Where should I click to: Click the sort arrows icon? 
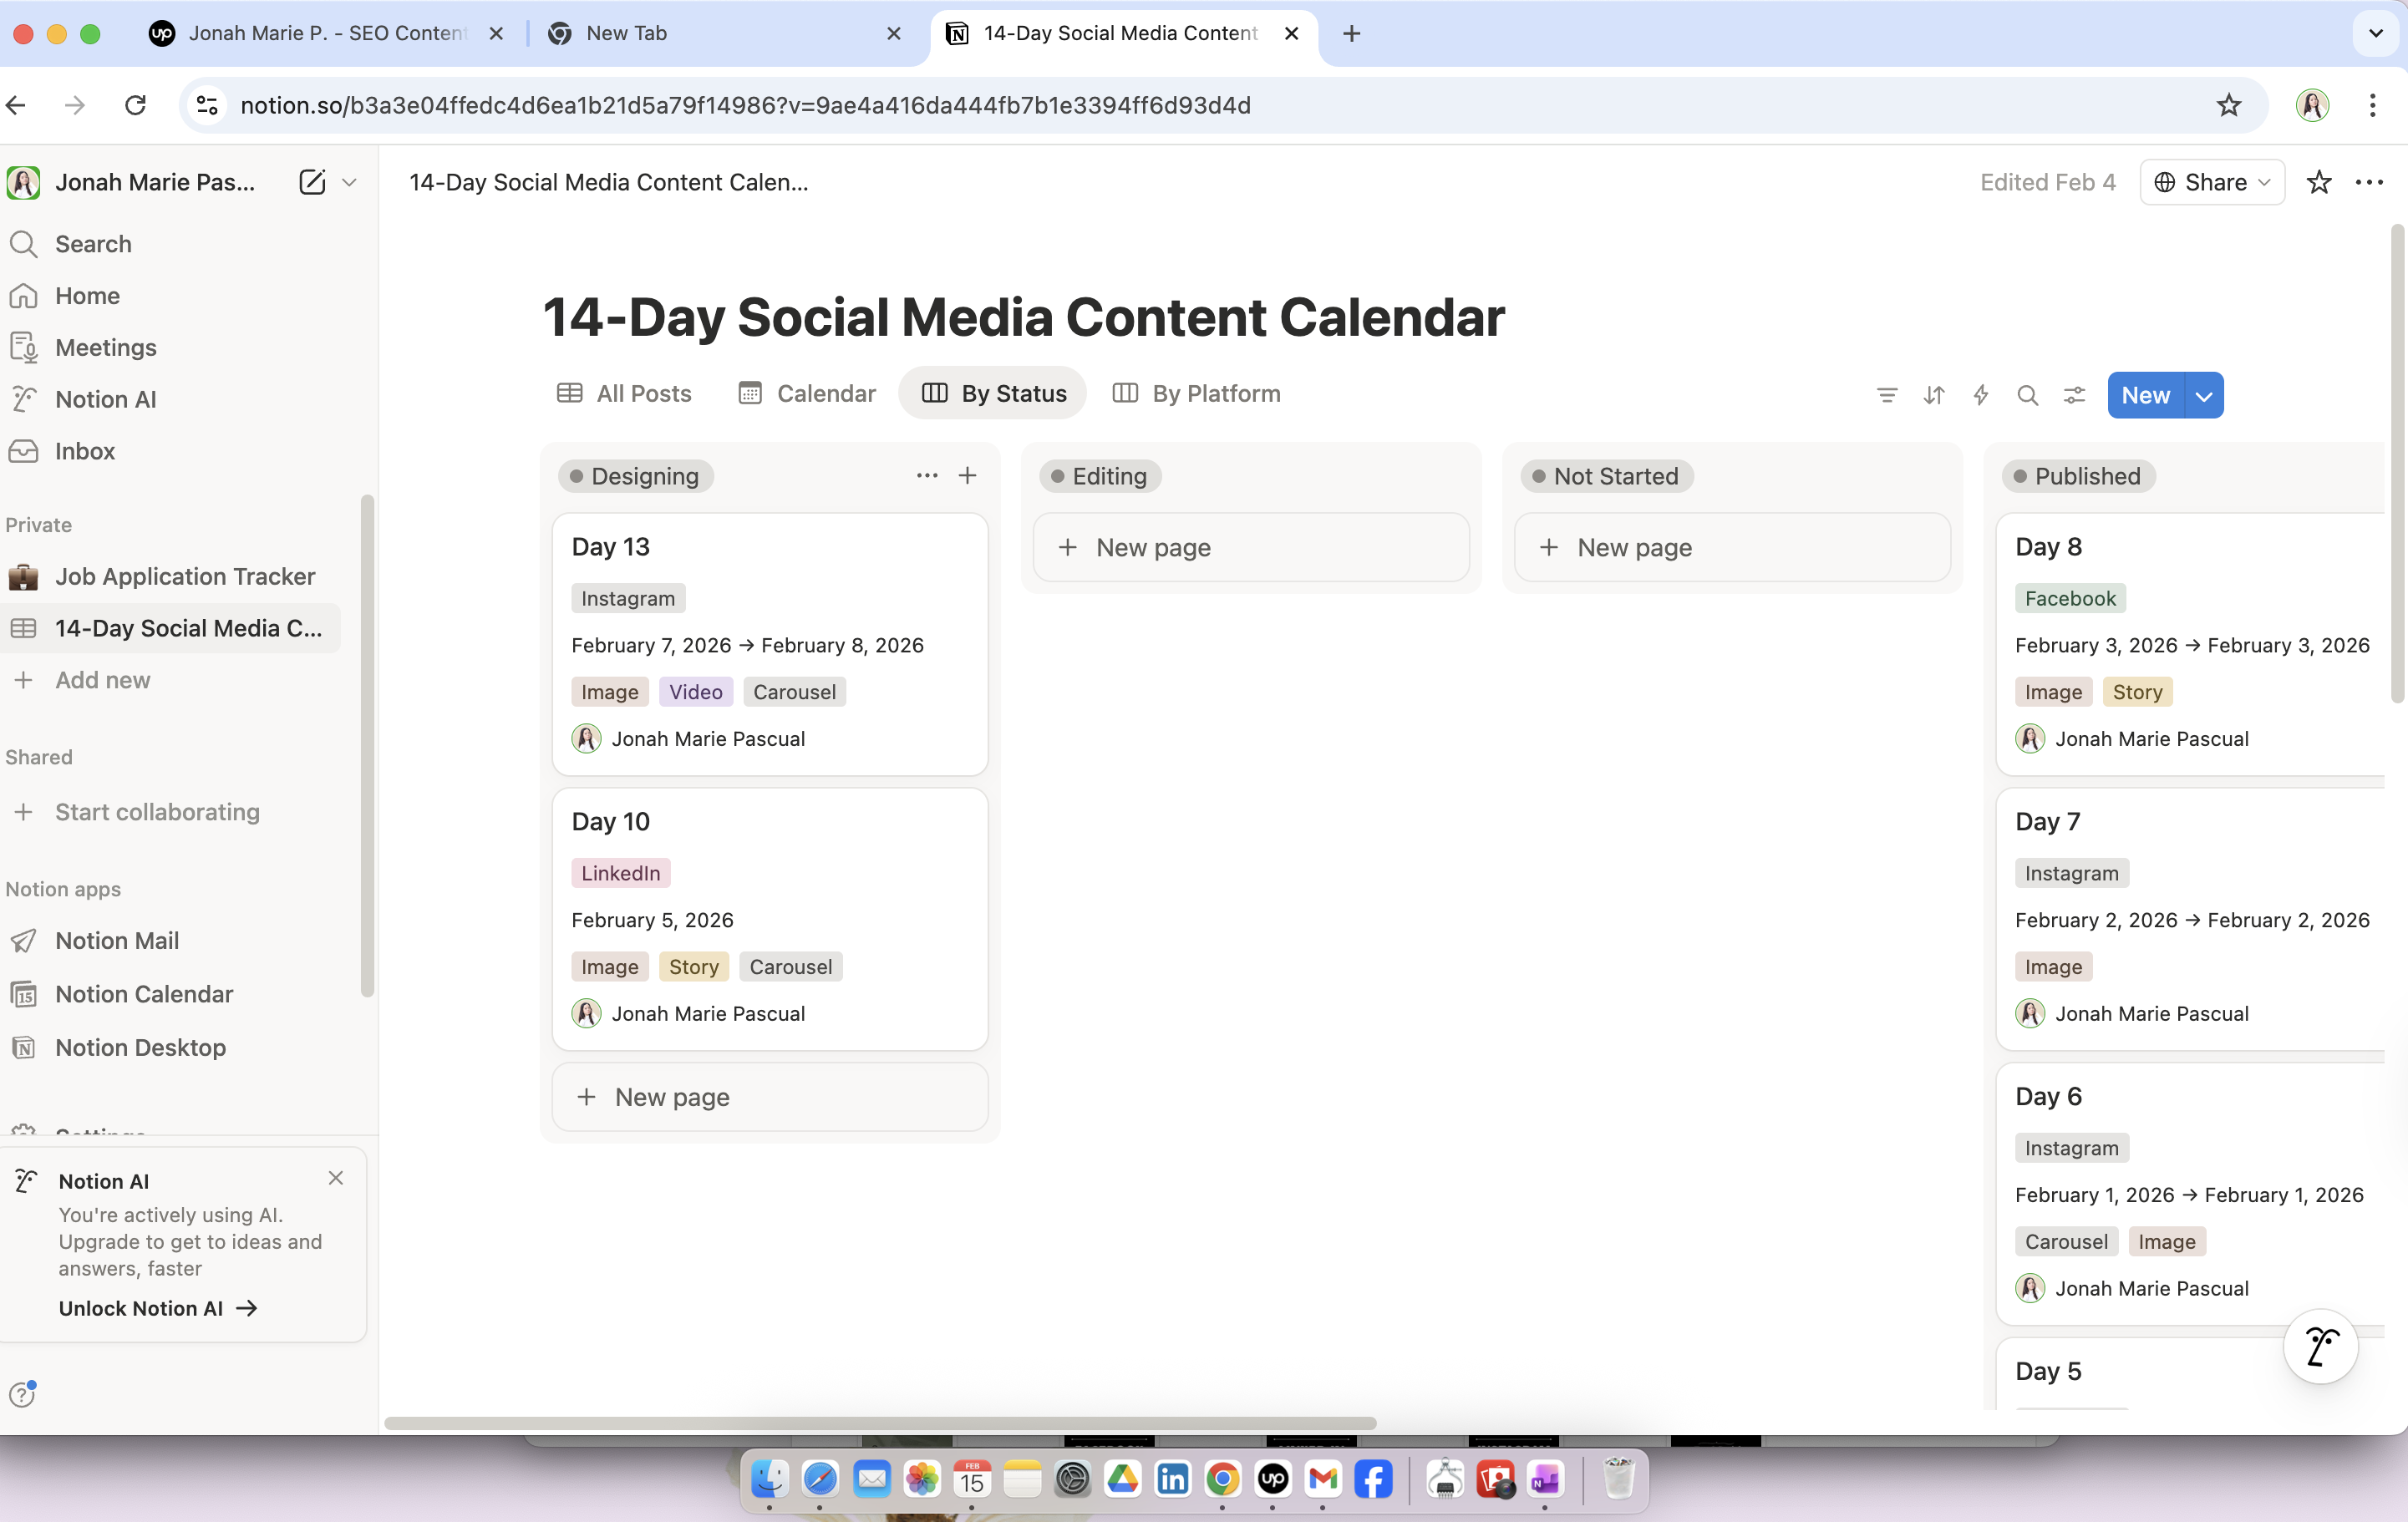(1933, 395)
